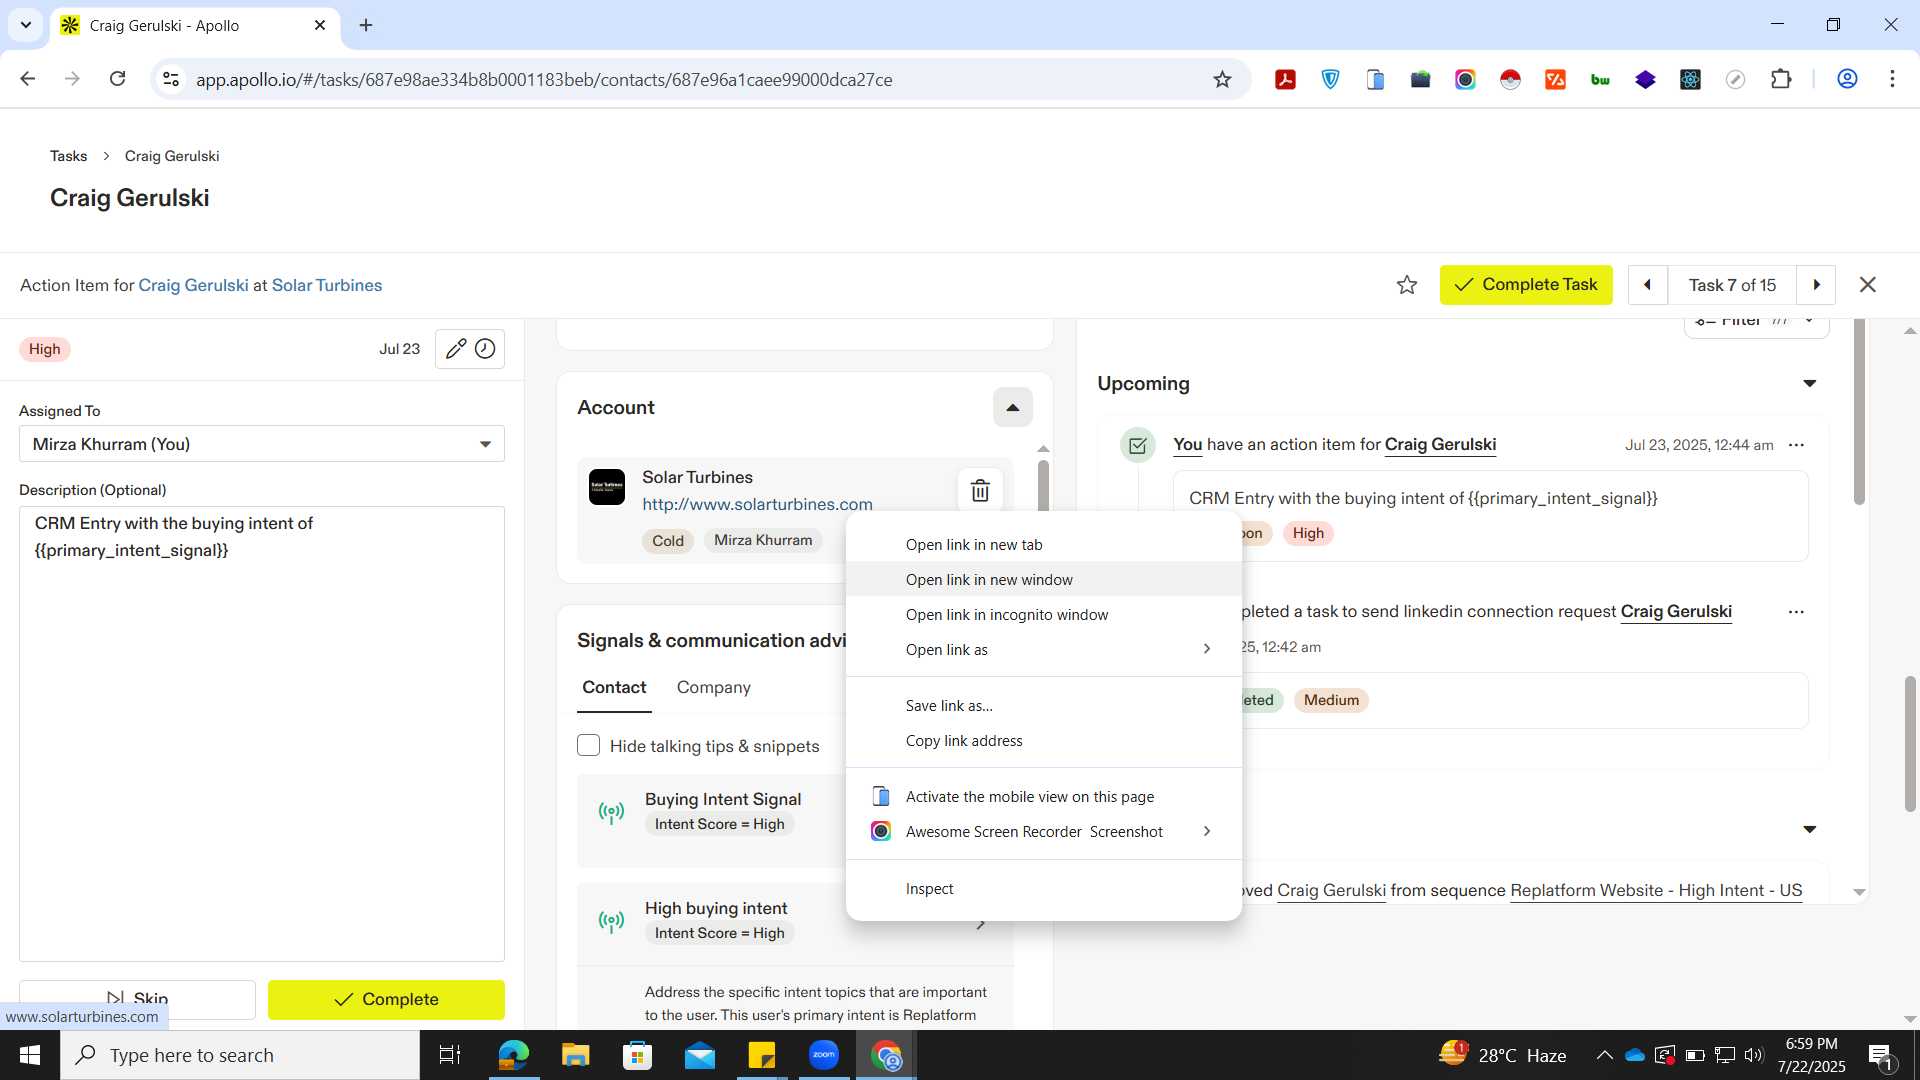1920x1080 pixels.
Task: Open more options for the action item entry
Action: pyautogui.click(x=1796, y=445)
